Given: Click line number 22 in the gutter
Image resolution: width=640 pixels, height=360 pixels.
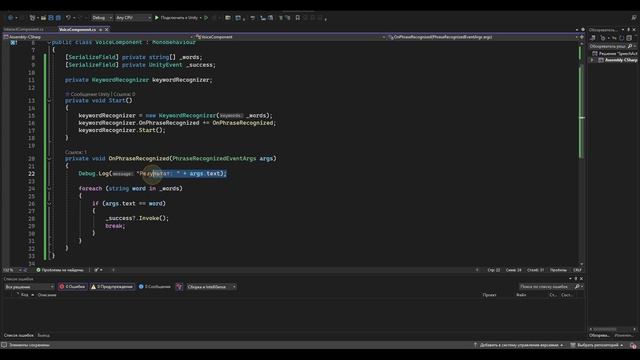Looking at the screenshot, I should [x=31, y=174].
